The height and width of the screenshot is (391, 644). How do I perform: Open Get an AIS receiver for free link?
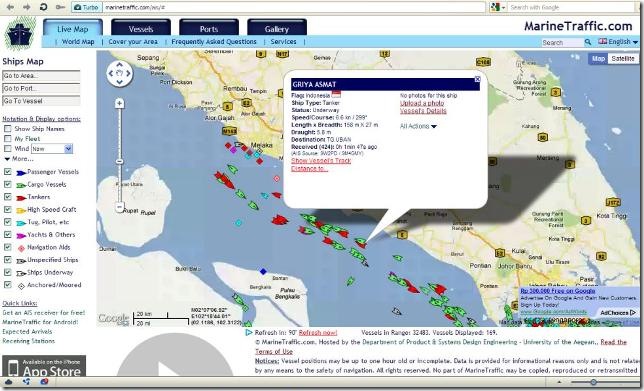pos(44,313)
